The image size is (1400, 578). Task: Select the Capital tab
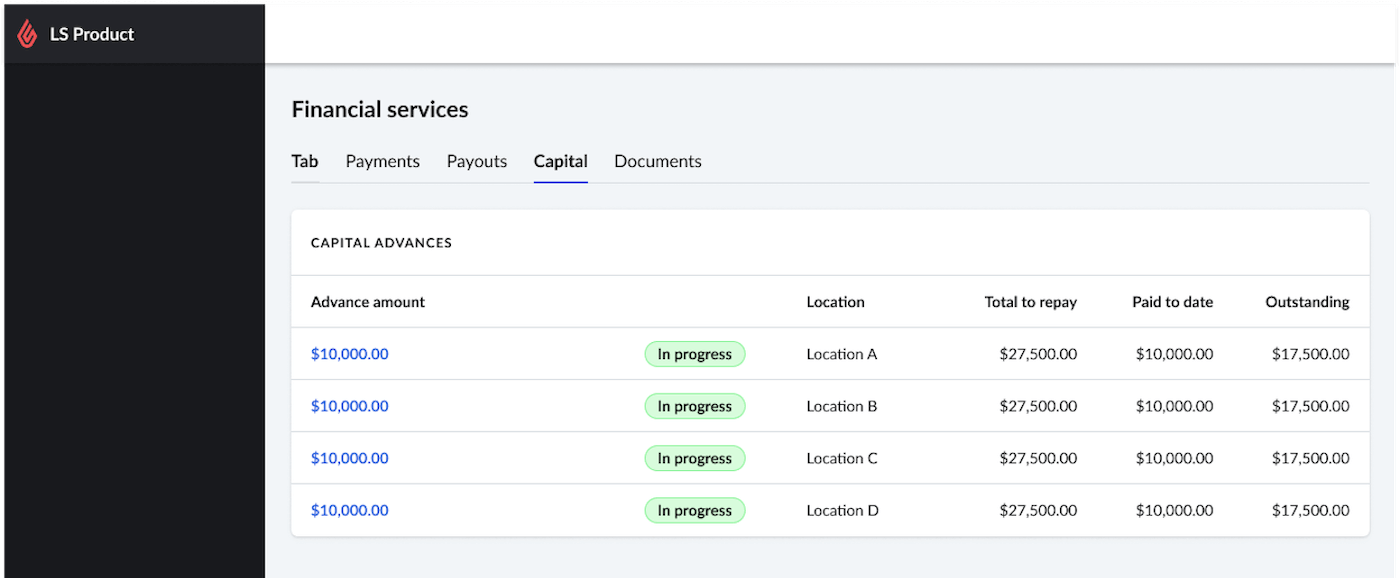(560, 161)
